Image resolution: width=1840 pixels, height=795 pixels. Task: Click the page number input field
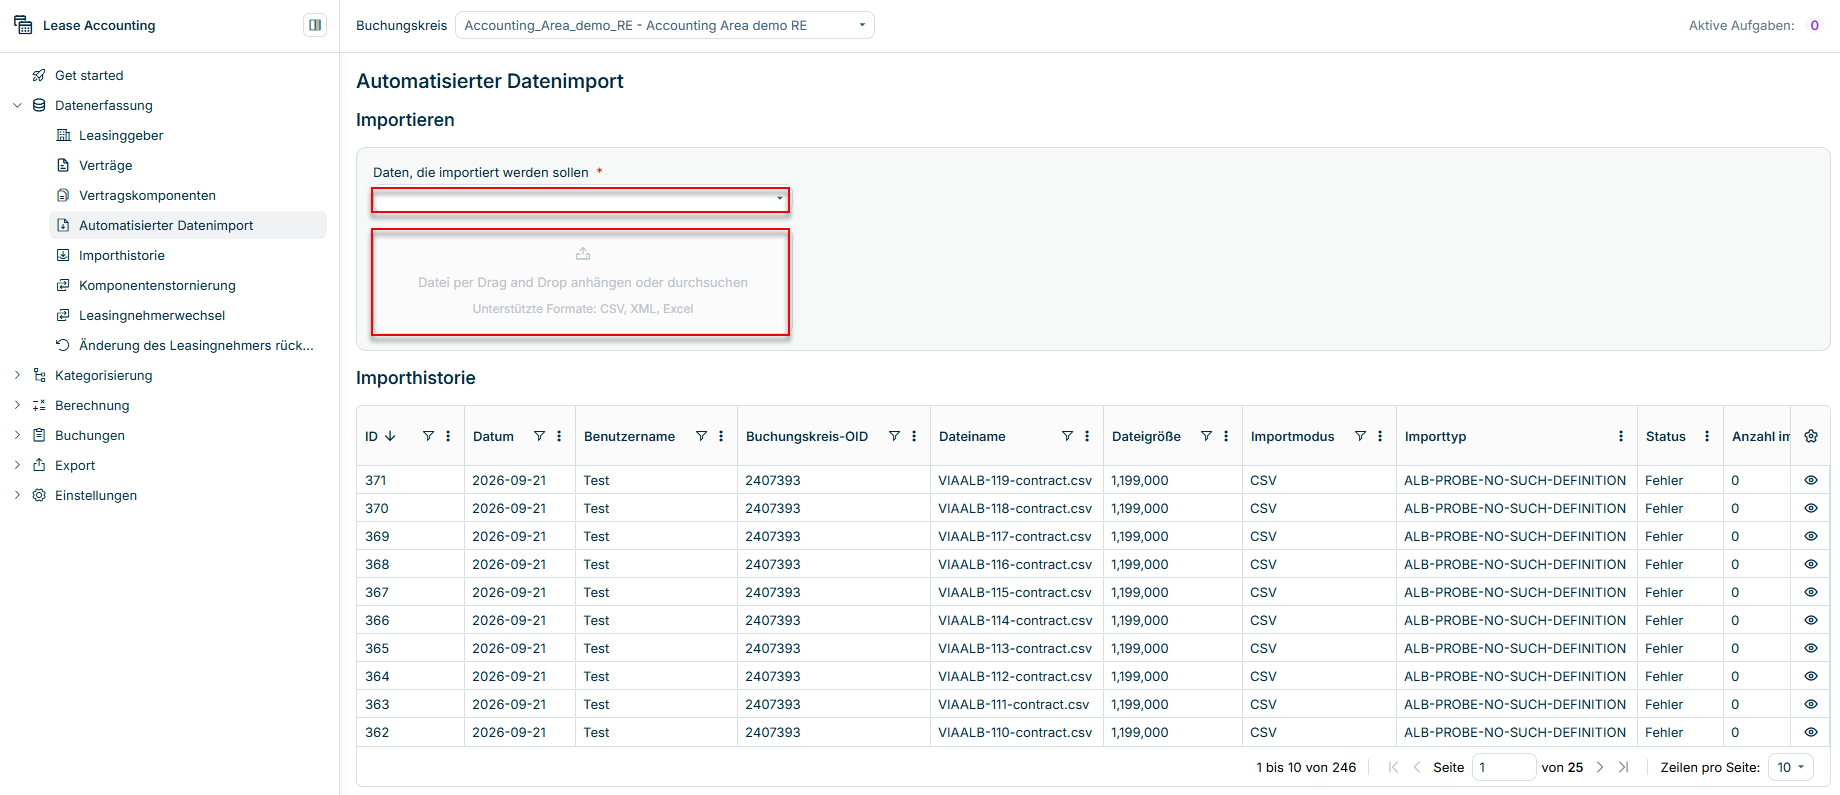point(1504,767)
